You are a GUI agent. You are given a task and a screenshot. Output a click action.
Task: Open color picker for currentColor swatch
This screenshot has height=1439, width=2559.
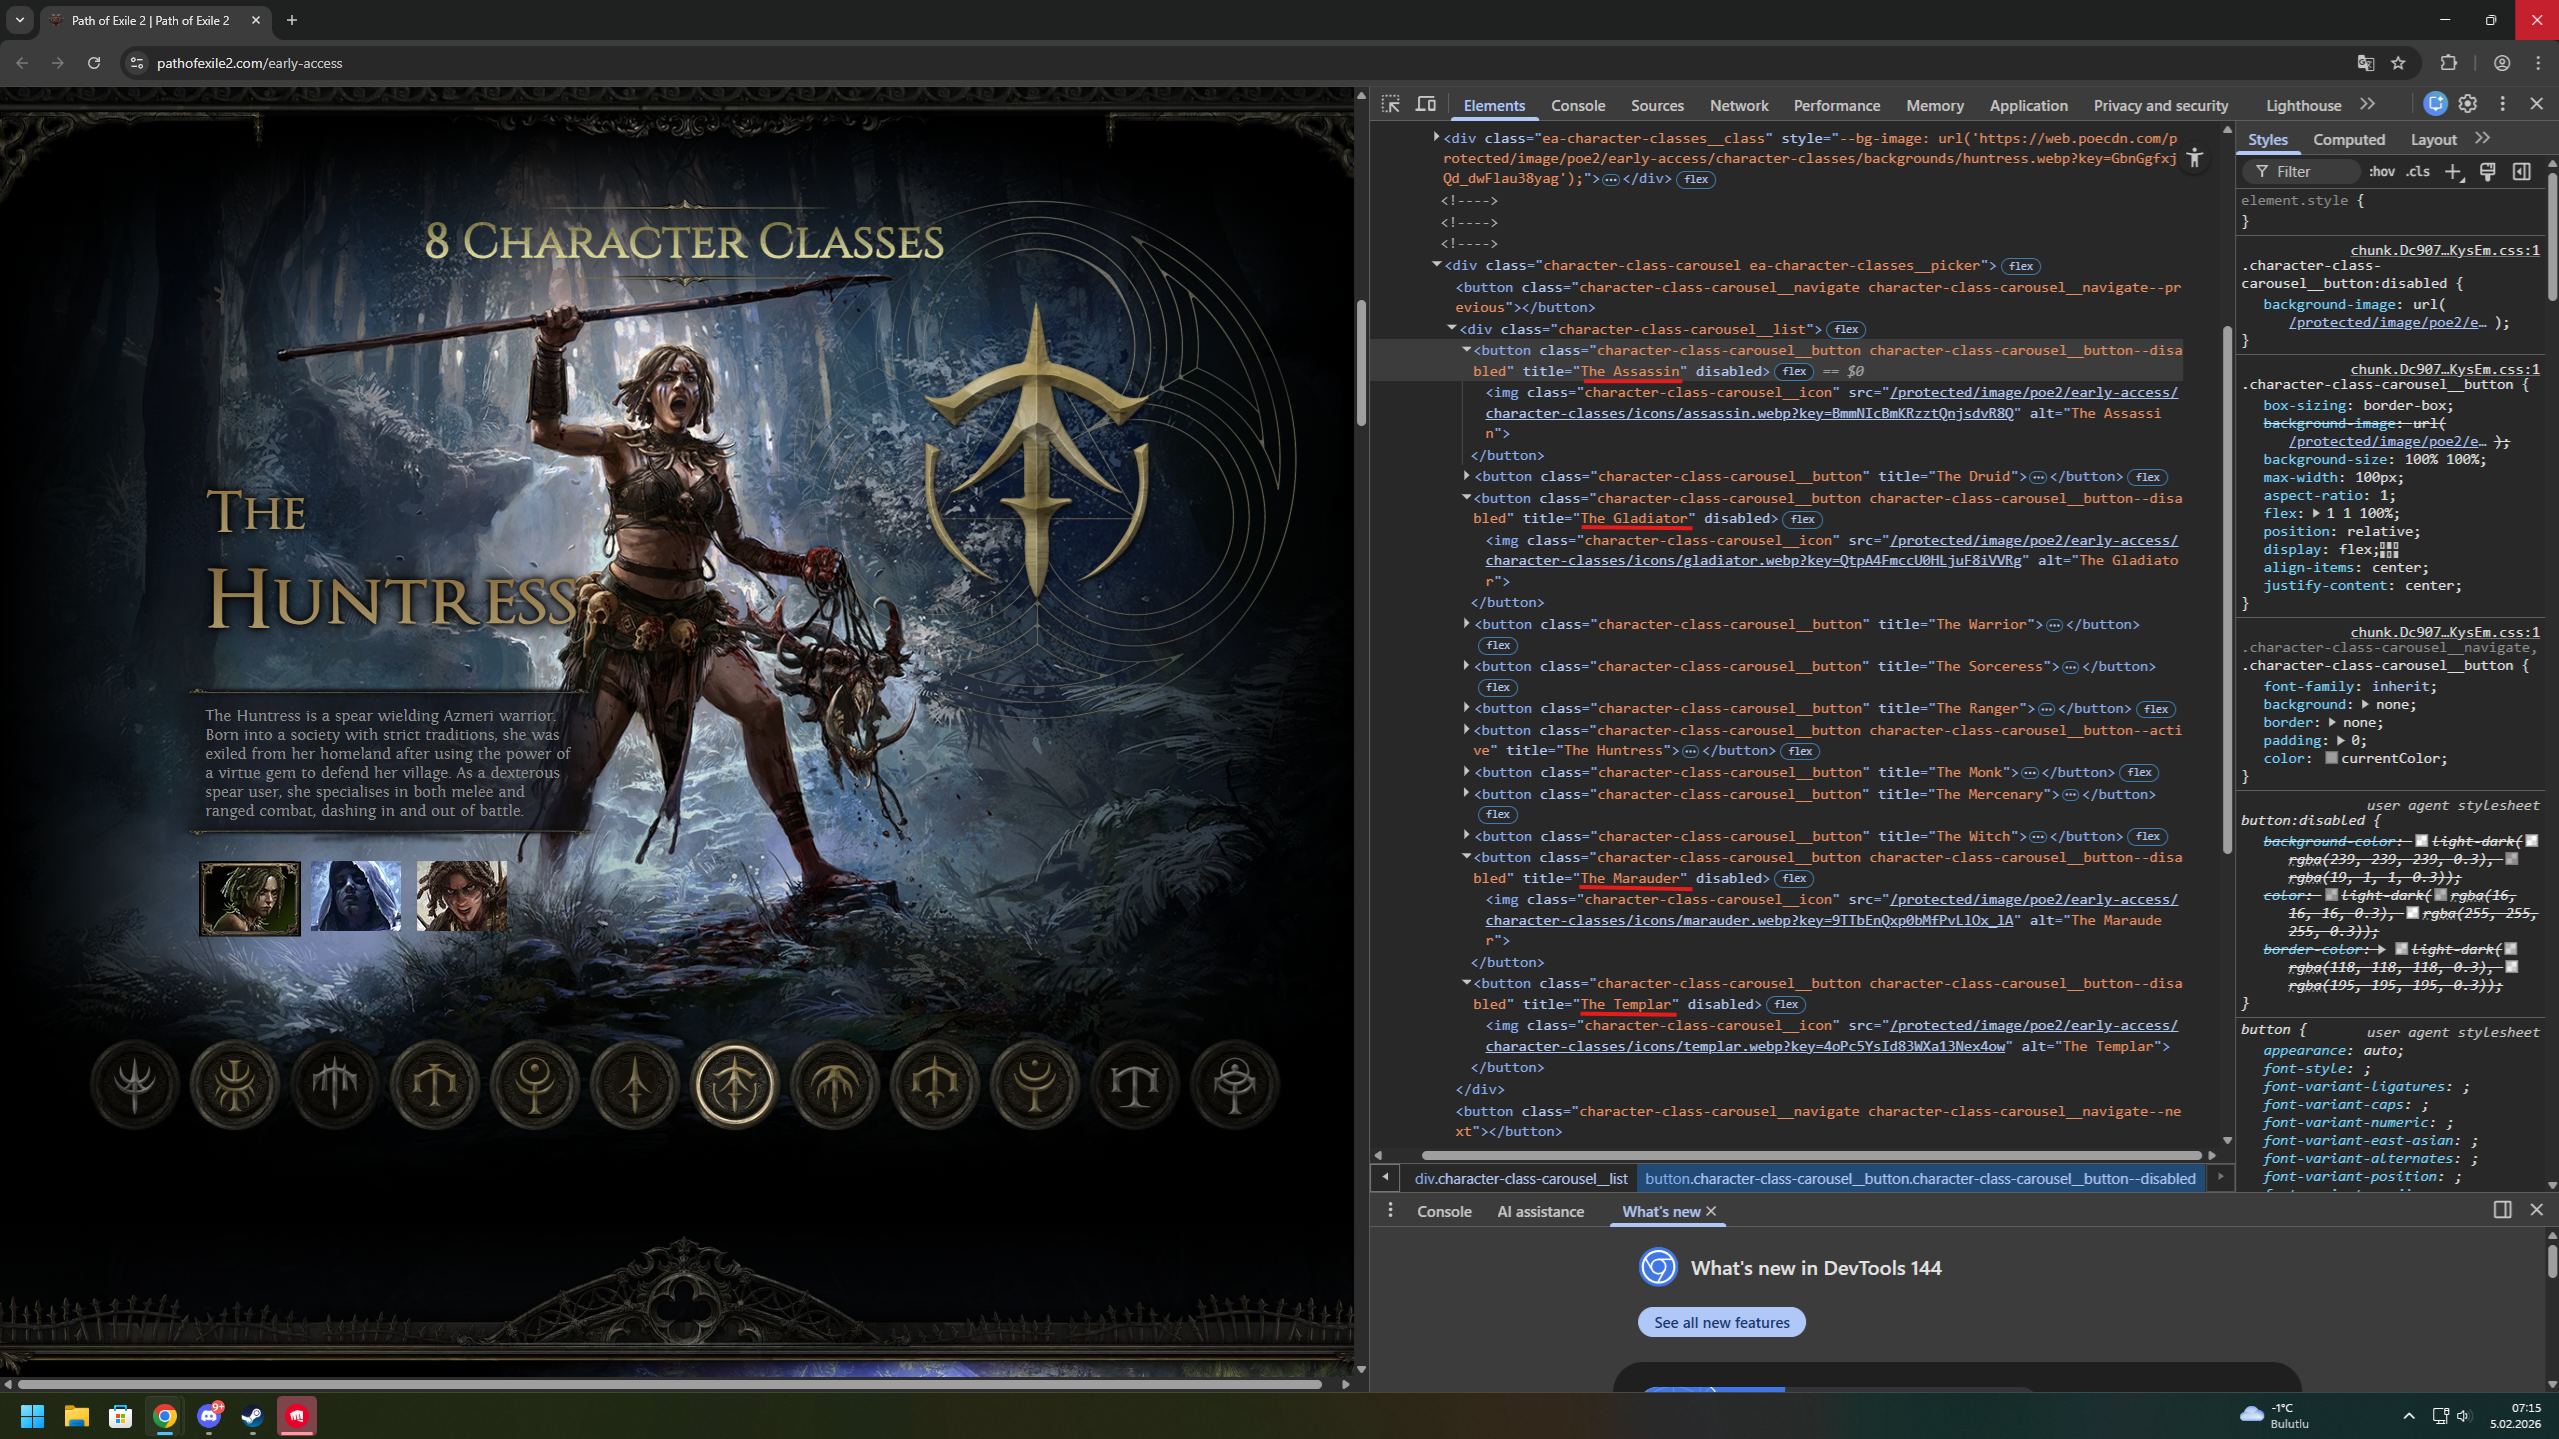tap(2331, 759)
